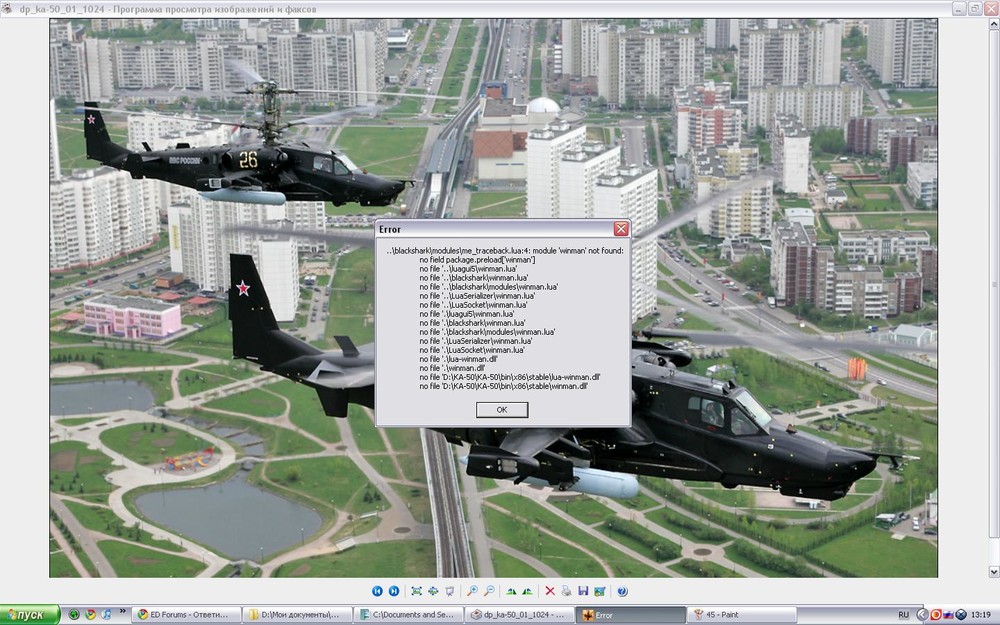Screen dimensions: 1000x625
Task: Expand hidden system tray icons arrow
Action: (x=922, y=615)
